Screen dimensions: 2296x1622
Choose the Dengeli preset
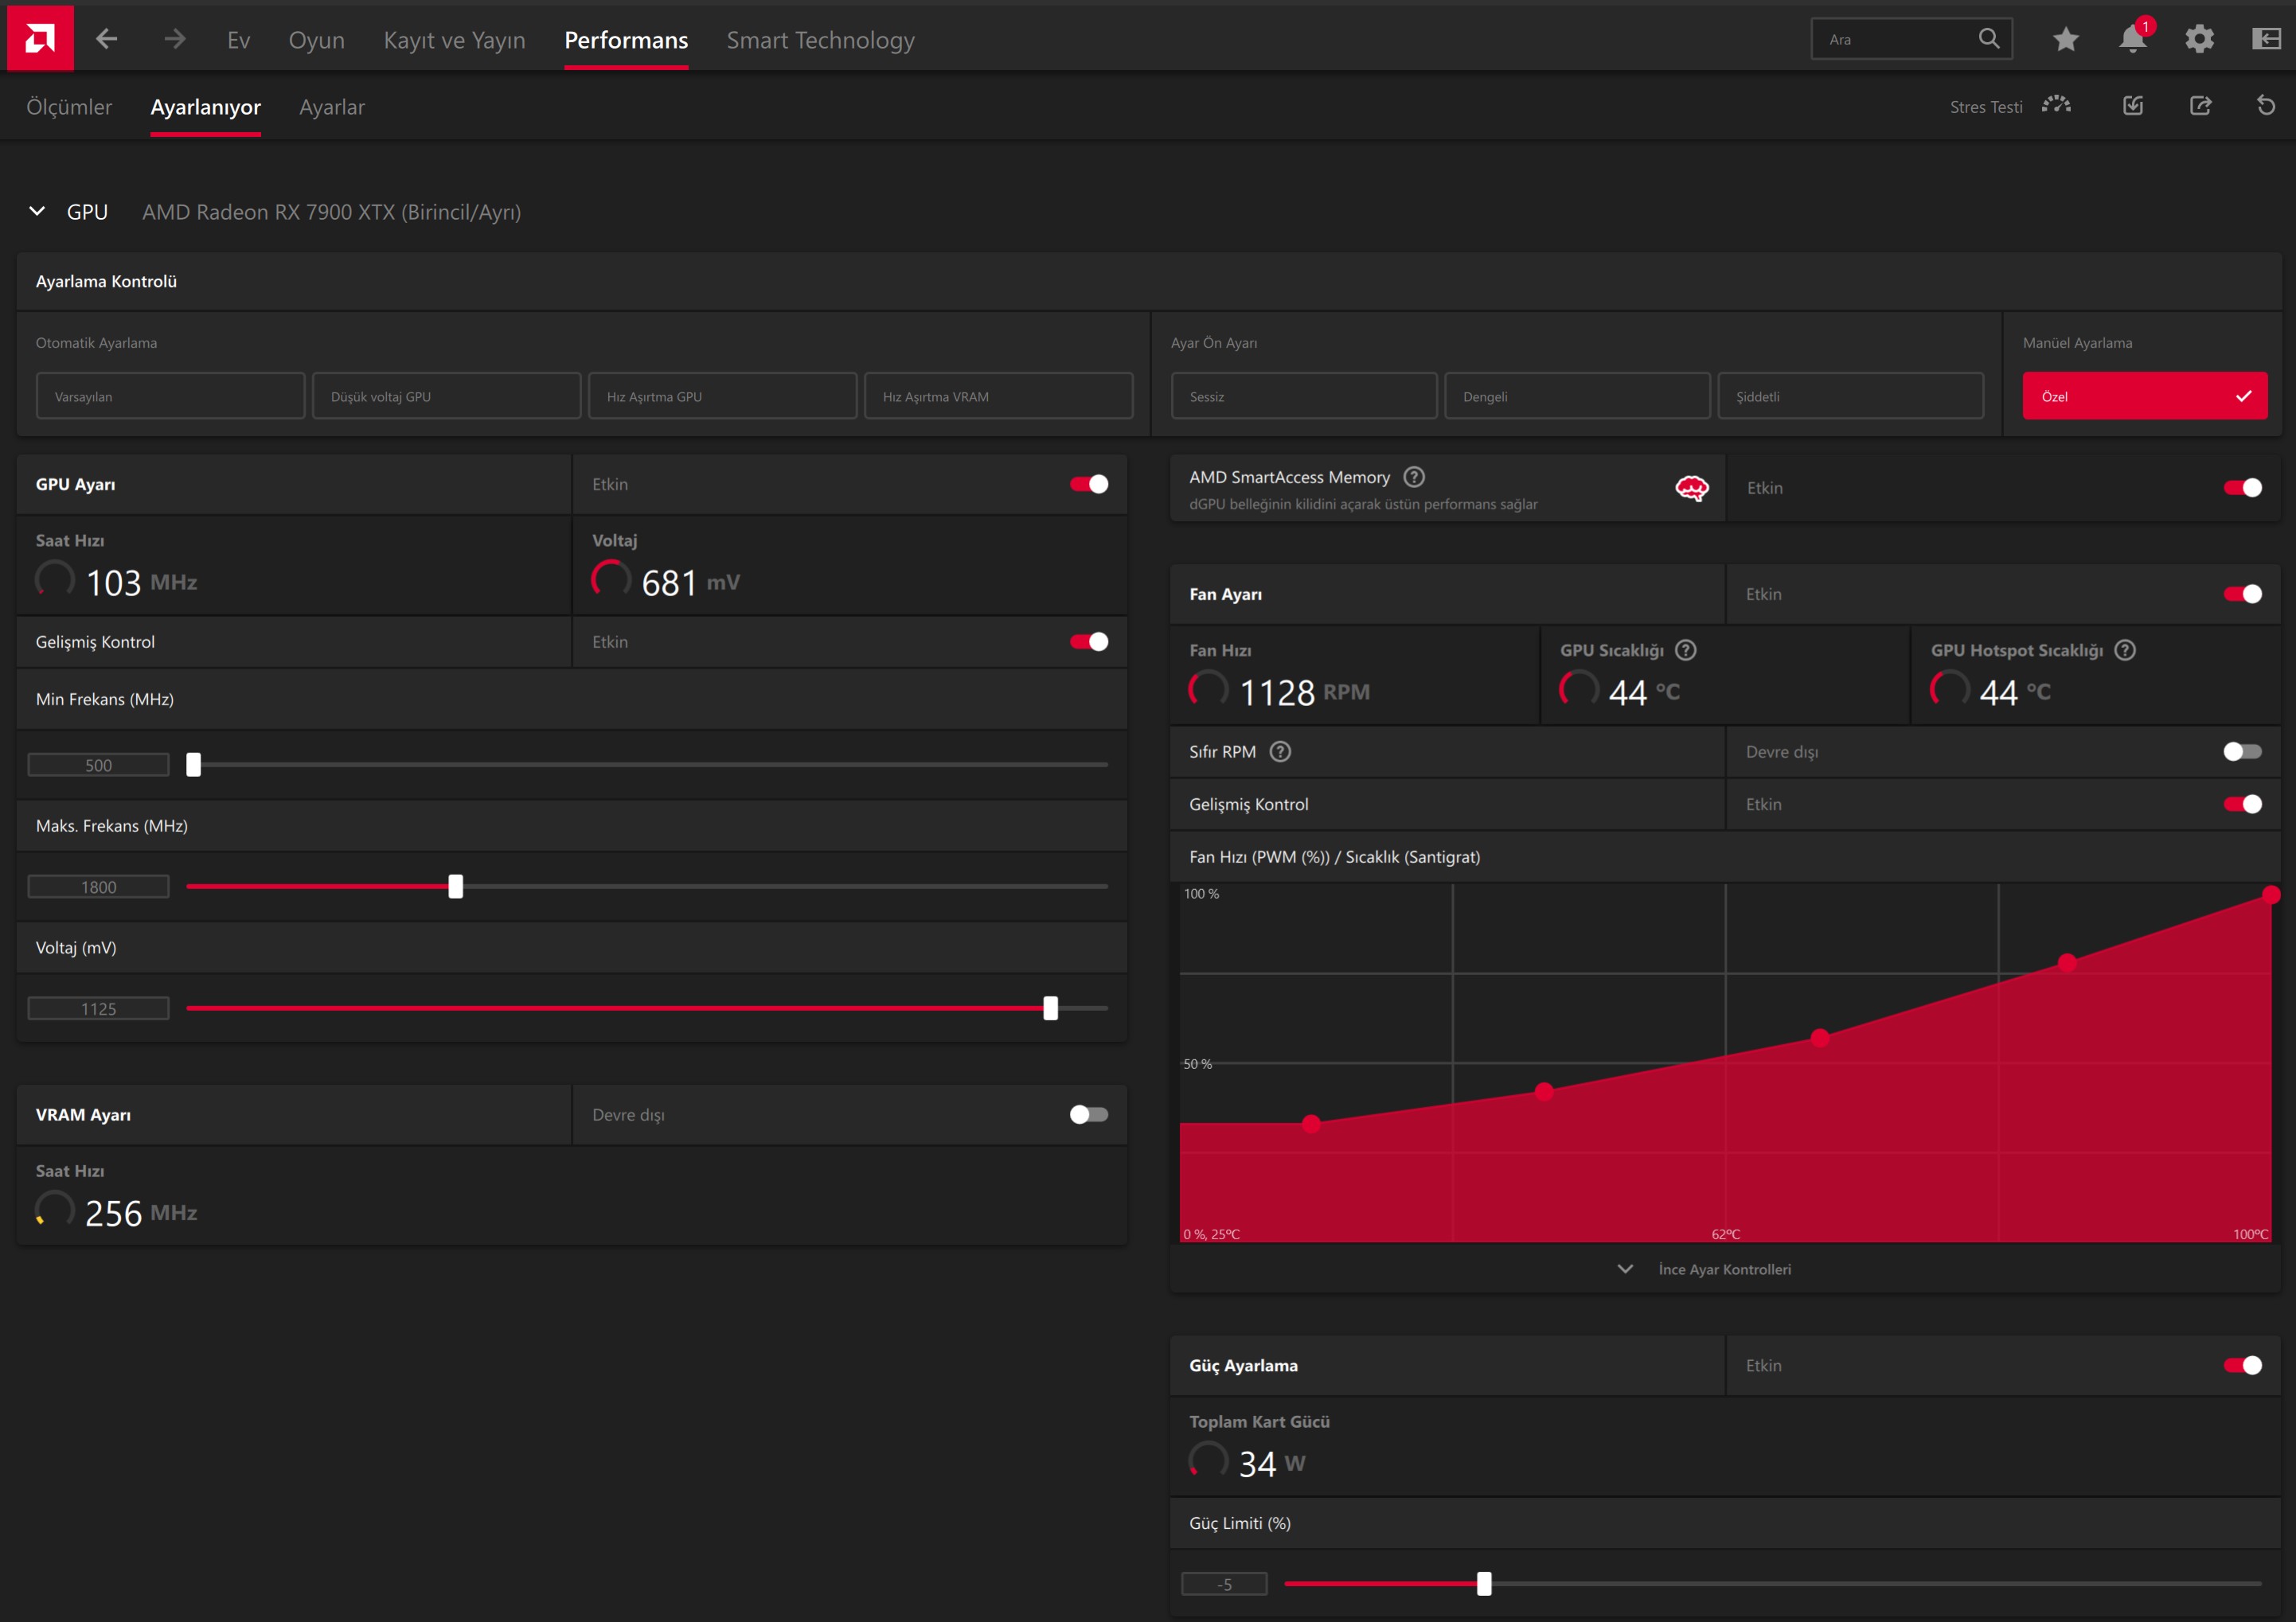pyautogui.click(x=1577, y=396)
